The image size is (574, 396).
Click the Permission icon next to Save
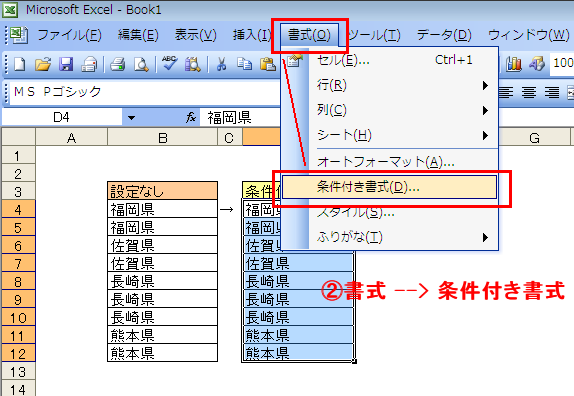point(89,64)
